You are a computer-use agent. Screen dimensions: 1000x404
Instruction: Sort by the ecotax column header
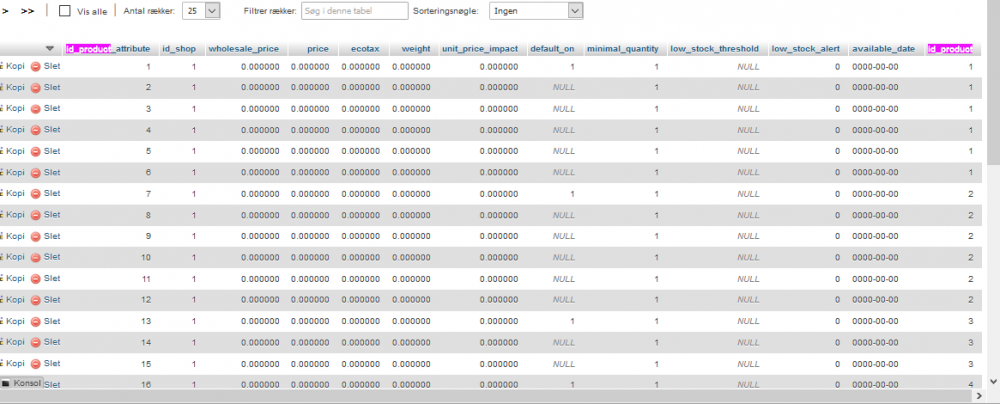[365, 49]
